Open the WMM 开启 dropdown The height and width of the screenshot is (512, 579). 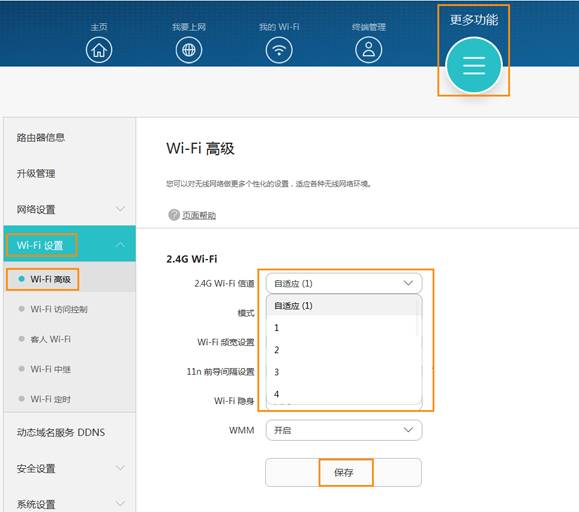pyautogui.click(x=344, y=430)
